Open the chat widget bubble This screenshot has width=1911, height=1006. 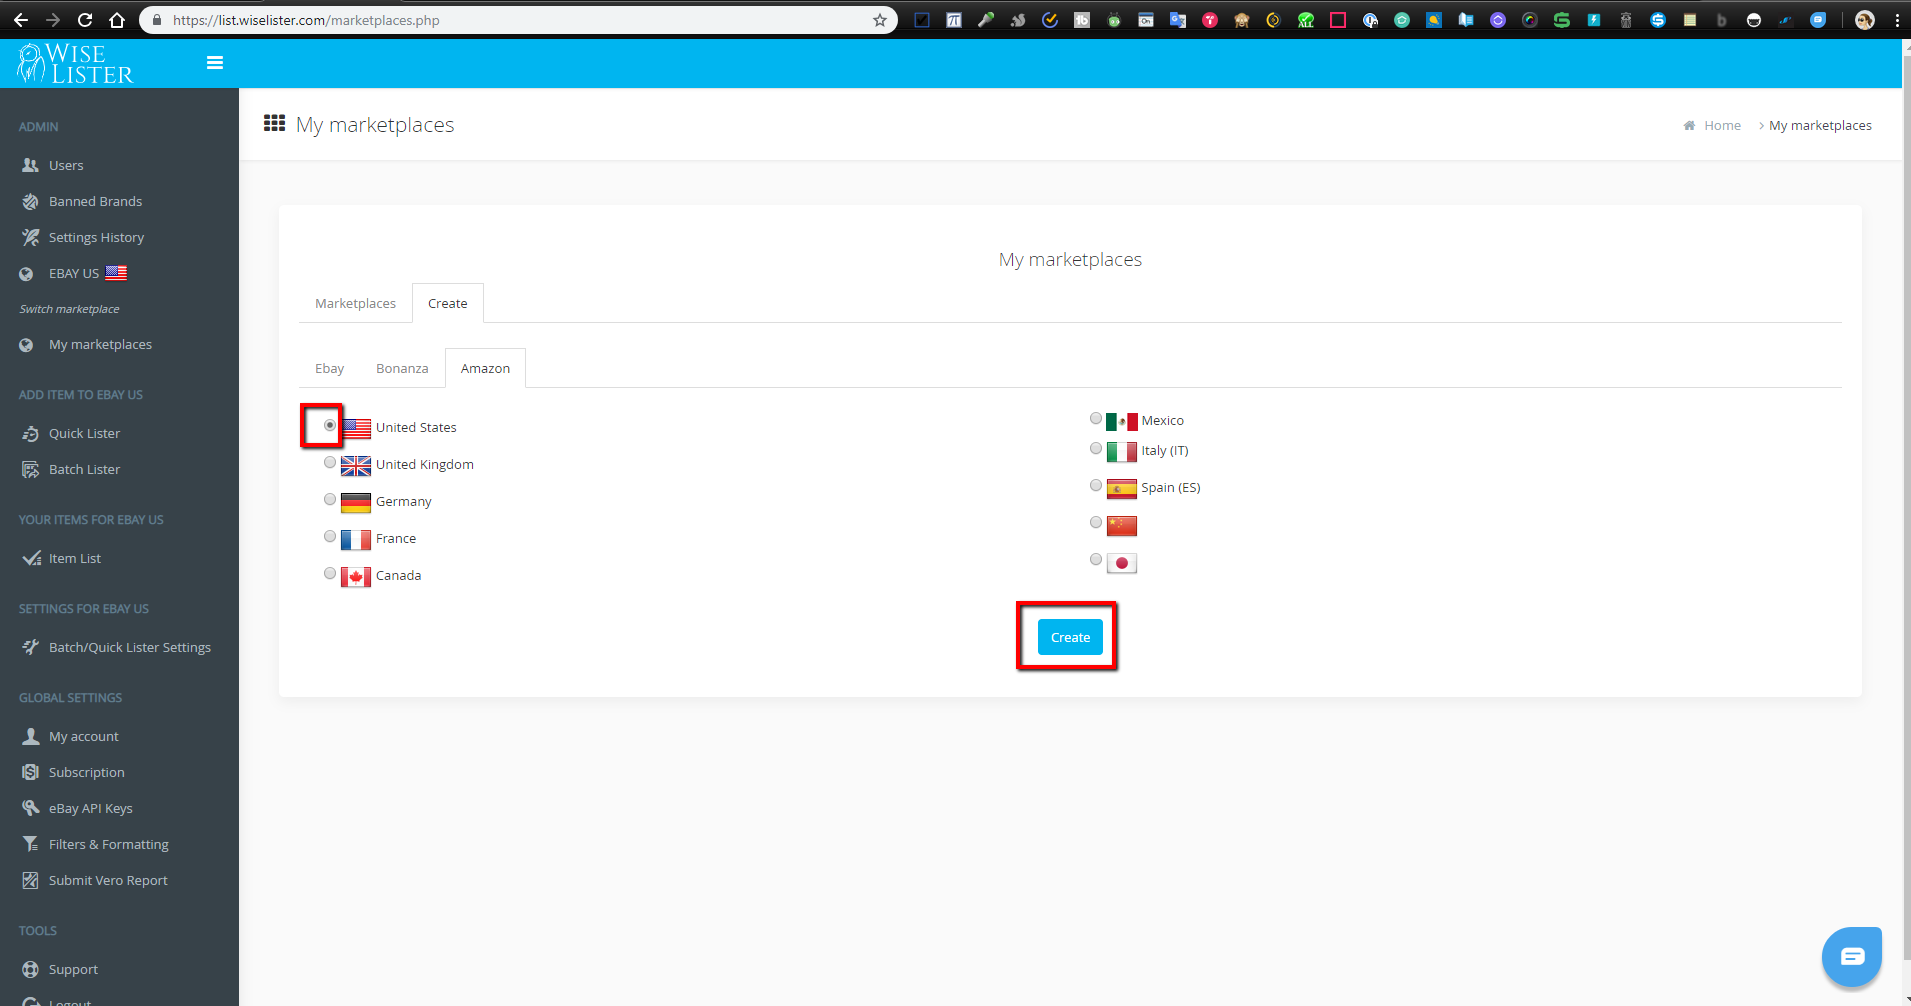1851,957
